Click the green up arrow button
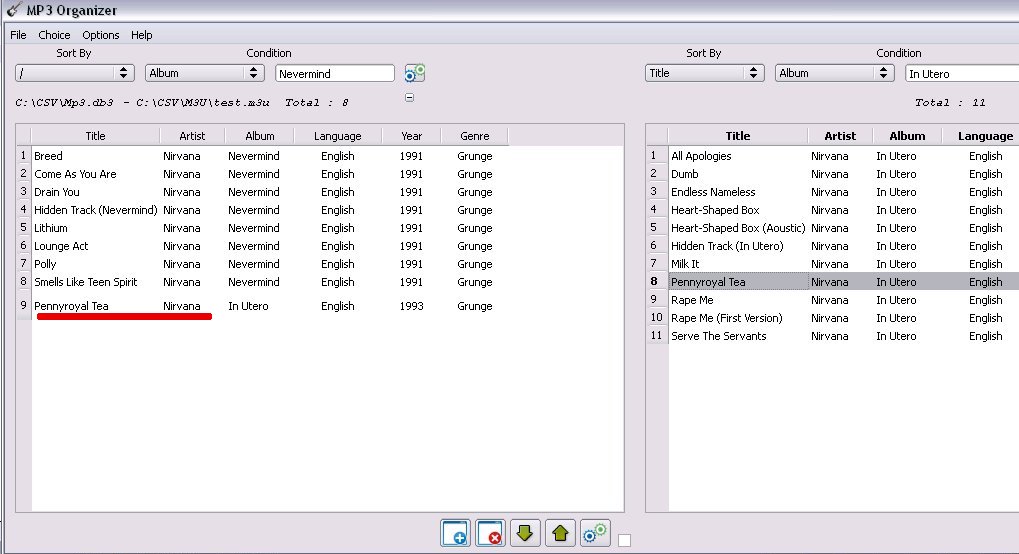Viewport: 1019px width, 554px height. pos(560,533)
